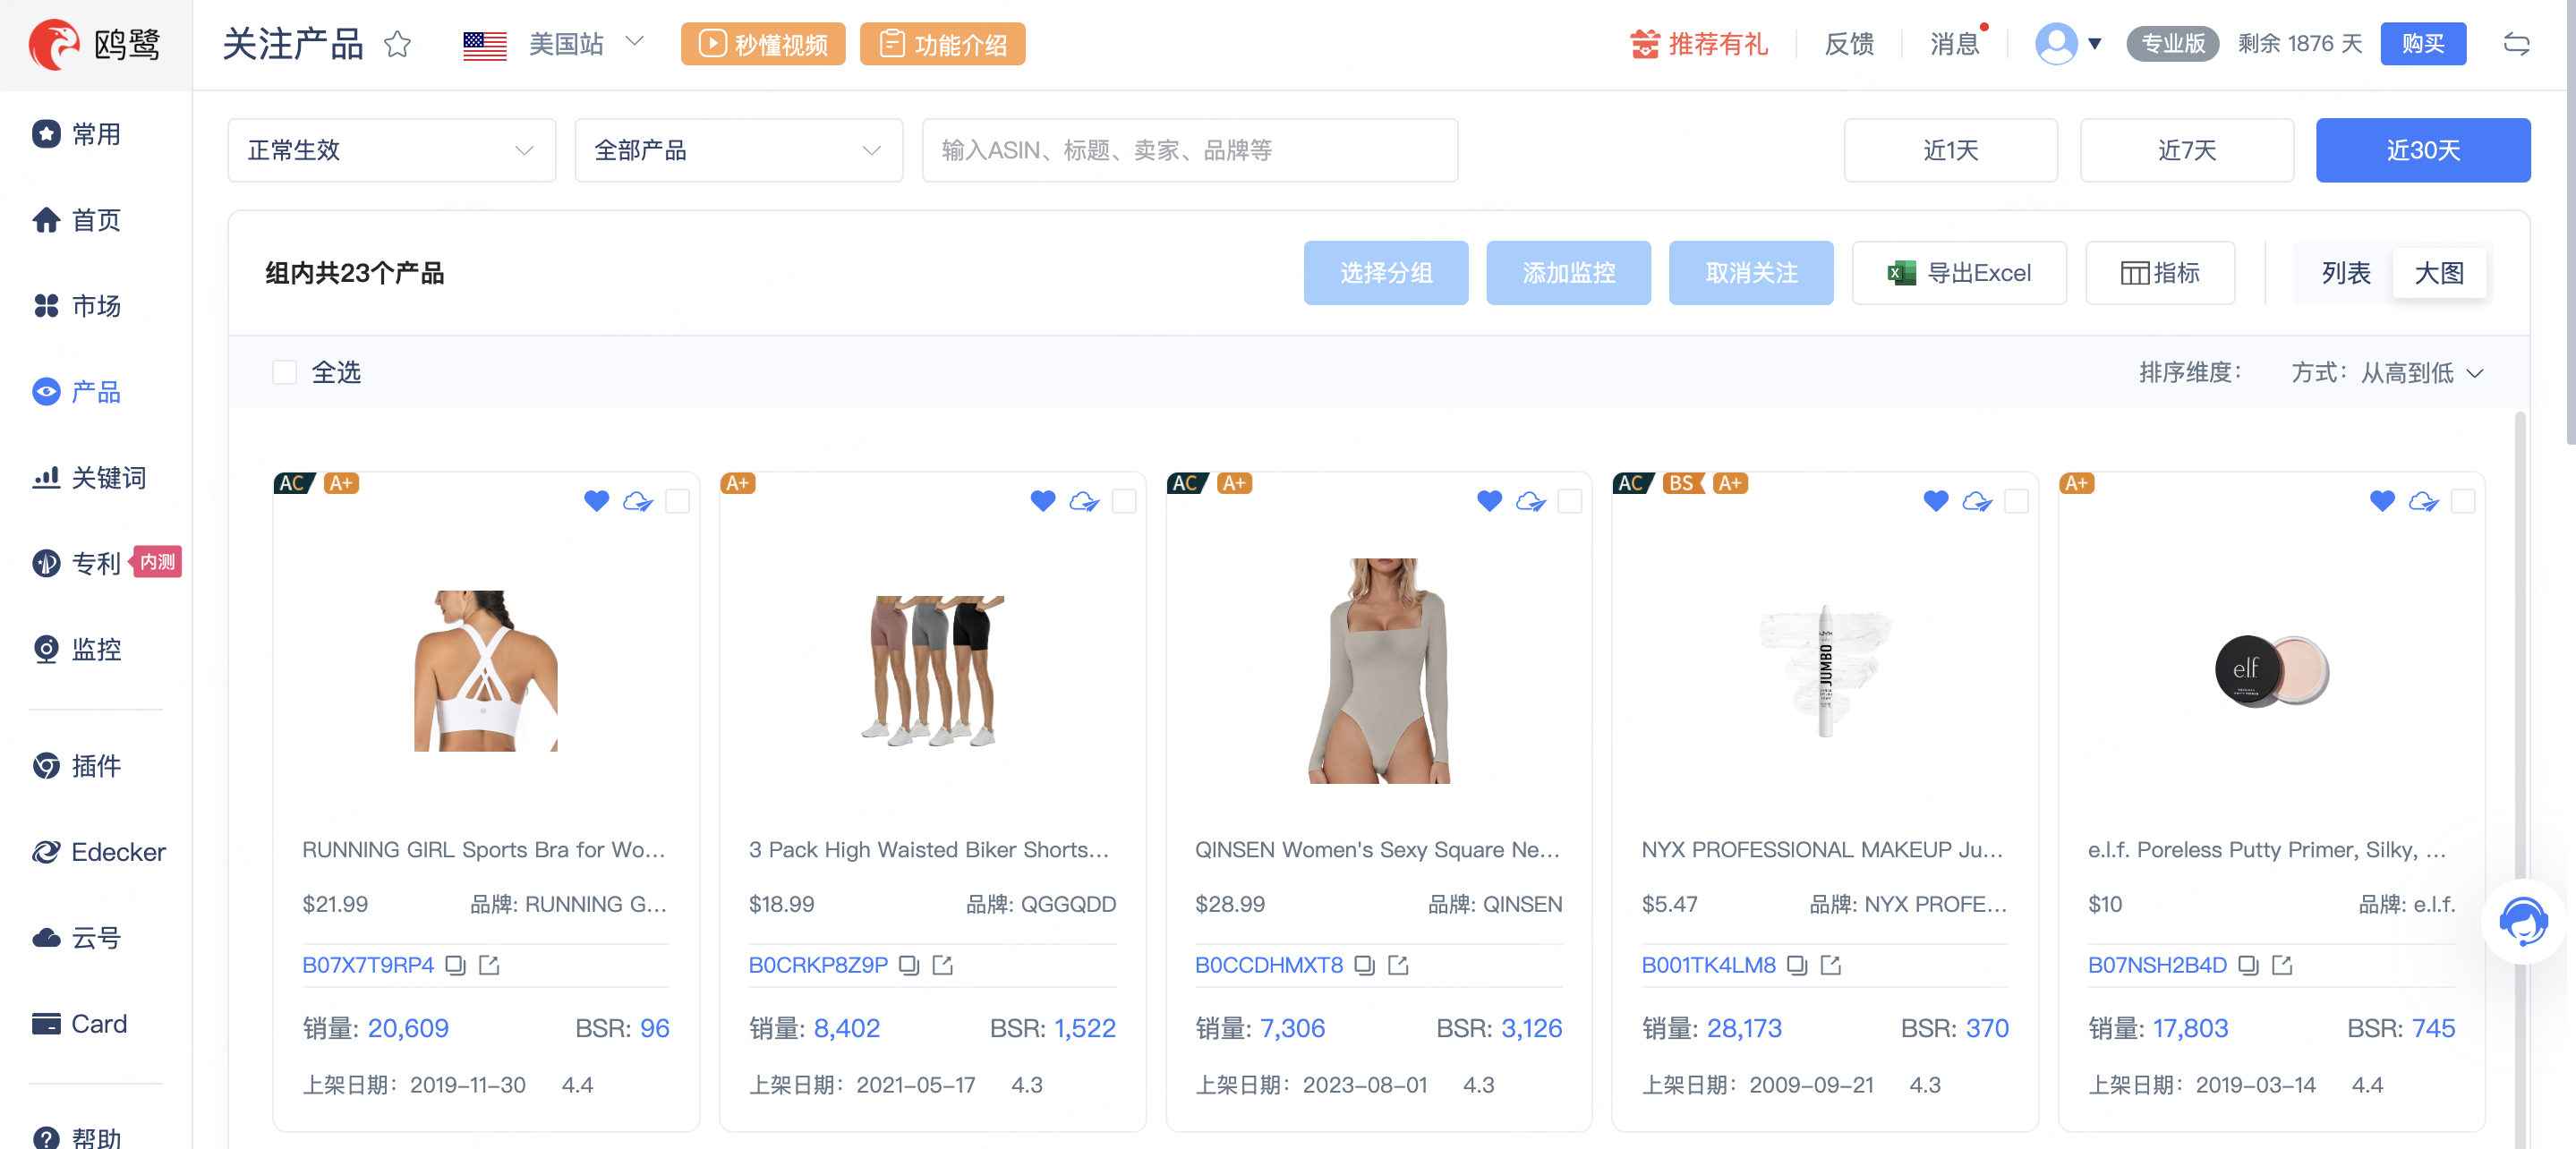Click heart icon on RUNNING GIRL Sports Bra card
Screen dimensions: 2576x1149
pyautogui.click(x=596, y=500)
